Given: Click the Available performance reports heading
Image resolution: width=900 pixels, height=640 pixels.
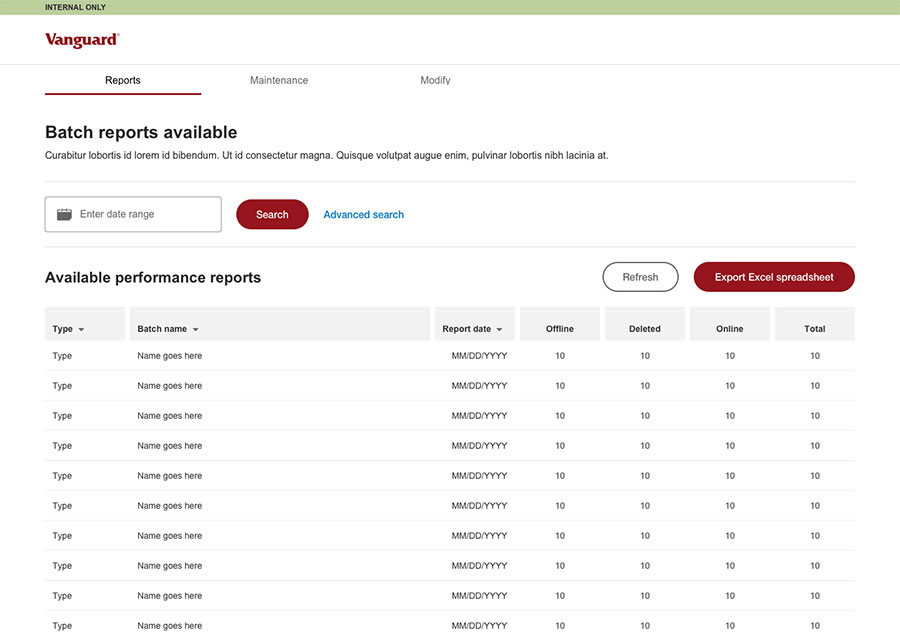Looking at the screenshot, I should pos(153,277).
